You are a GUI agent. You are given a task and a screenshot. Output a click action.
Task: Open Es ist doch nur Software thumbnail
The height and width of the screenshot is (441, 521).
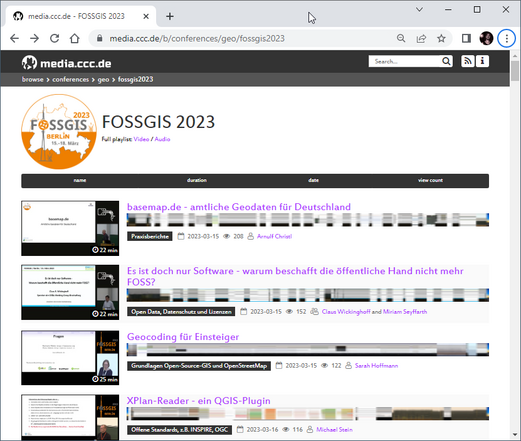pyautogui.click(x=70, y=292)
